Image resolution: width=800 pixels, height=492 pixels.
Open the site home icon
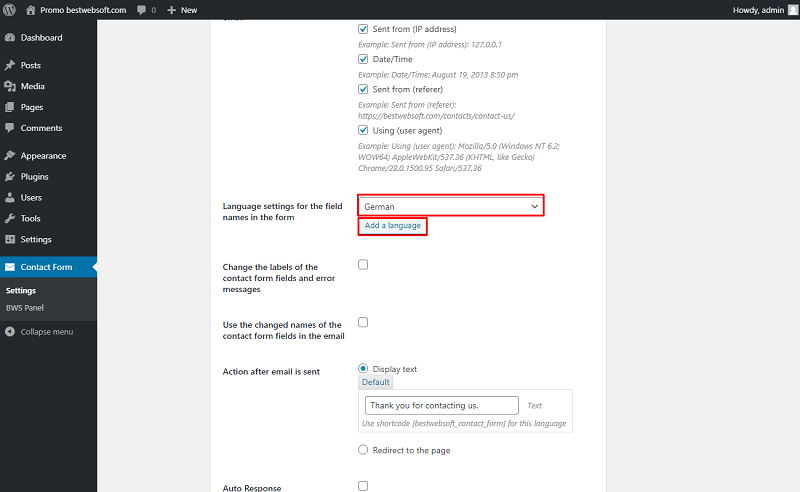click(x=31, y=10)
